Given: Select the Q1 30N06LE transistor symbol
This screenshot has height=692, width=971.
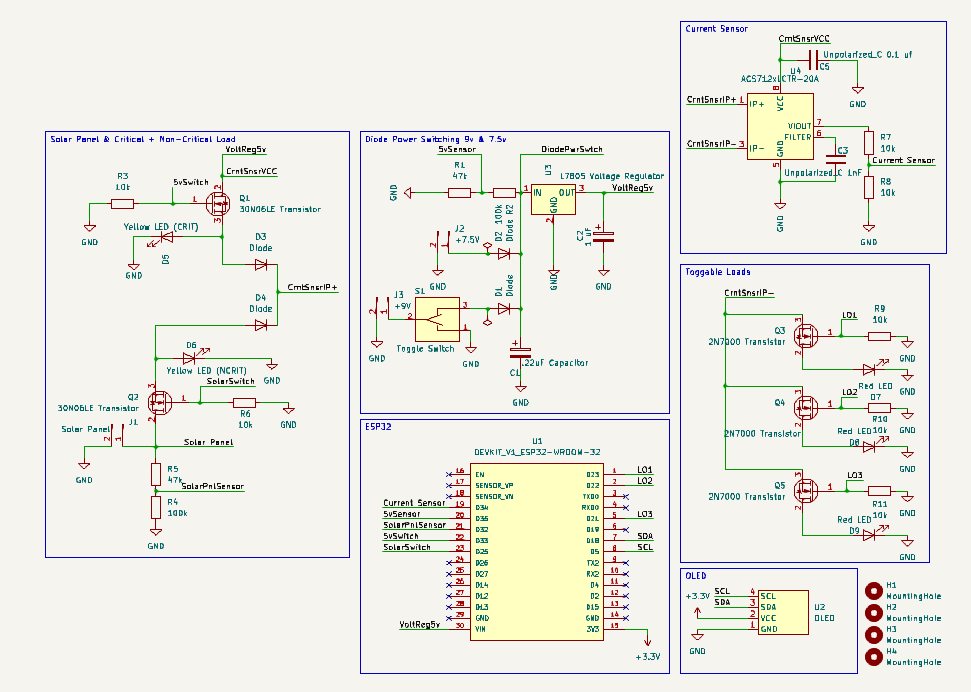Looking at the screenshot, I should [217, 202].
